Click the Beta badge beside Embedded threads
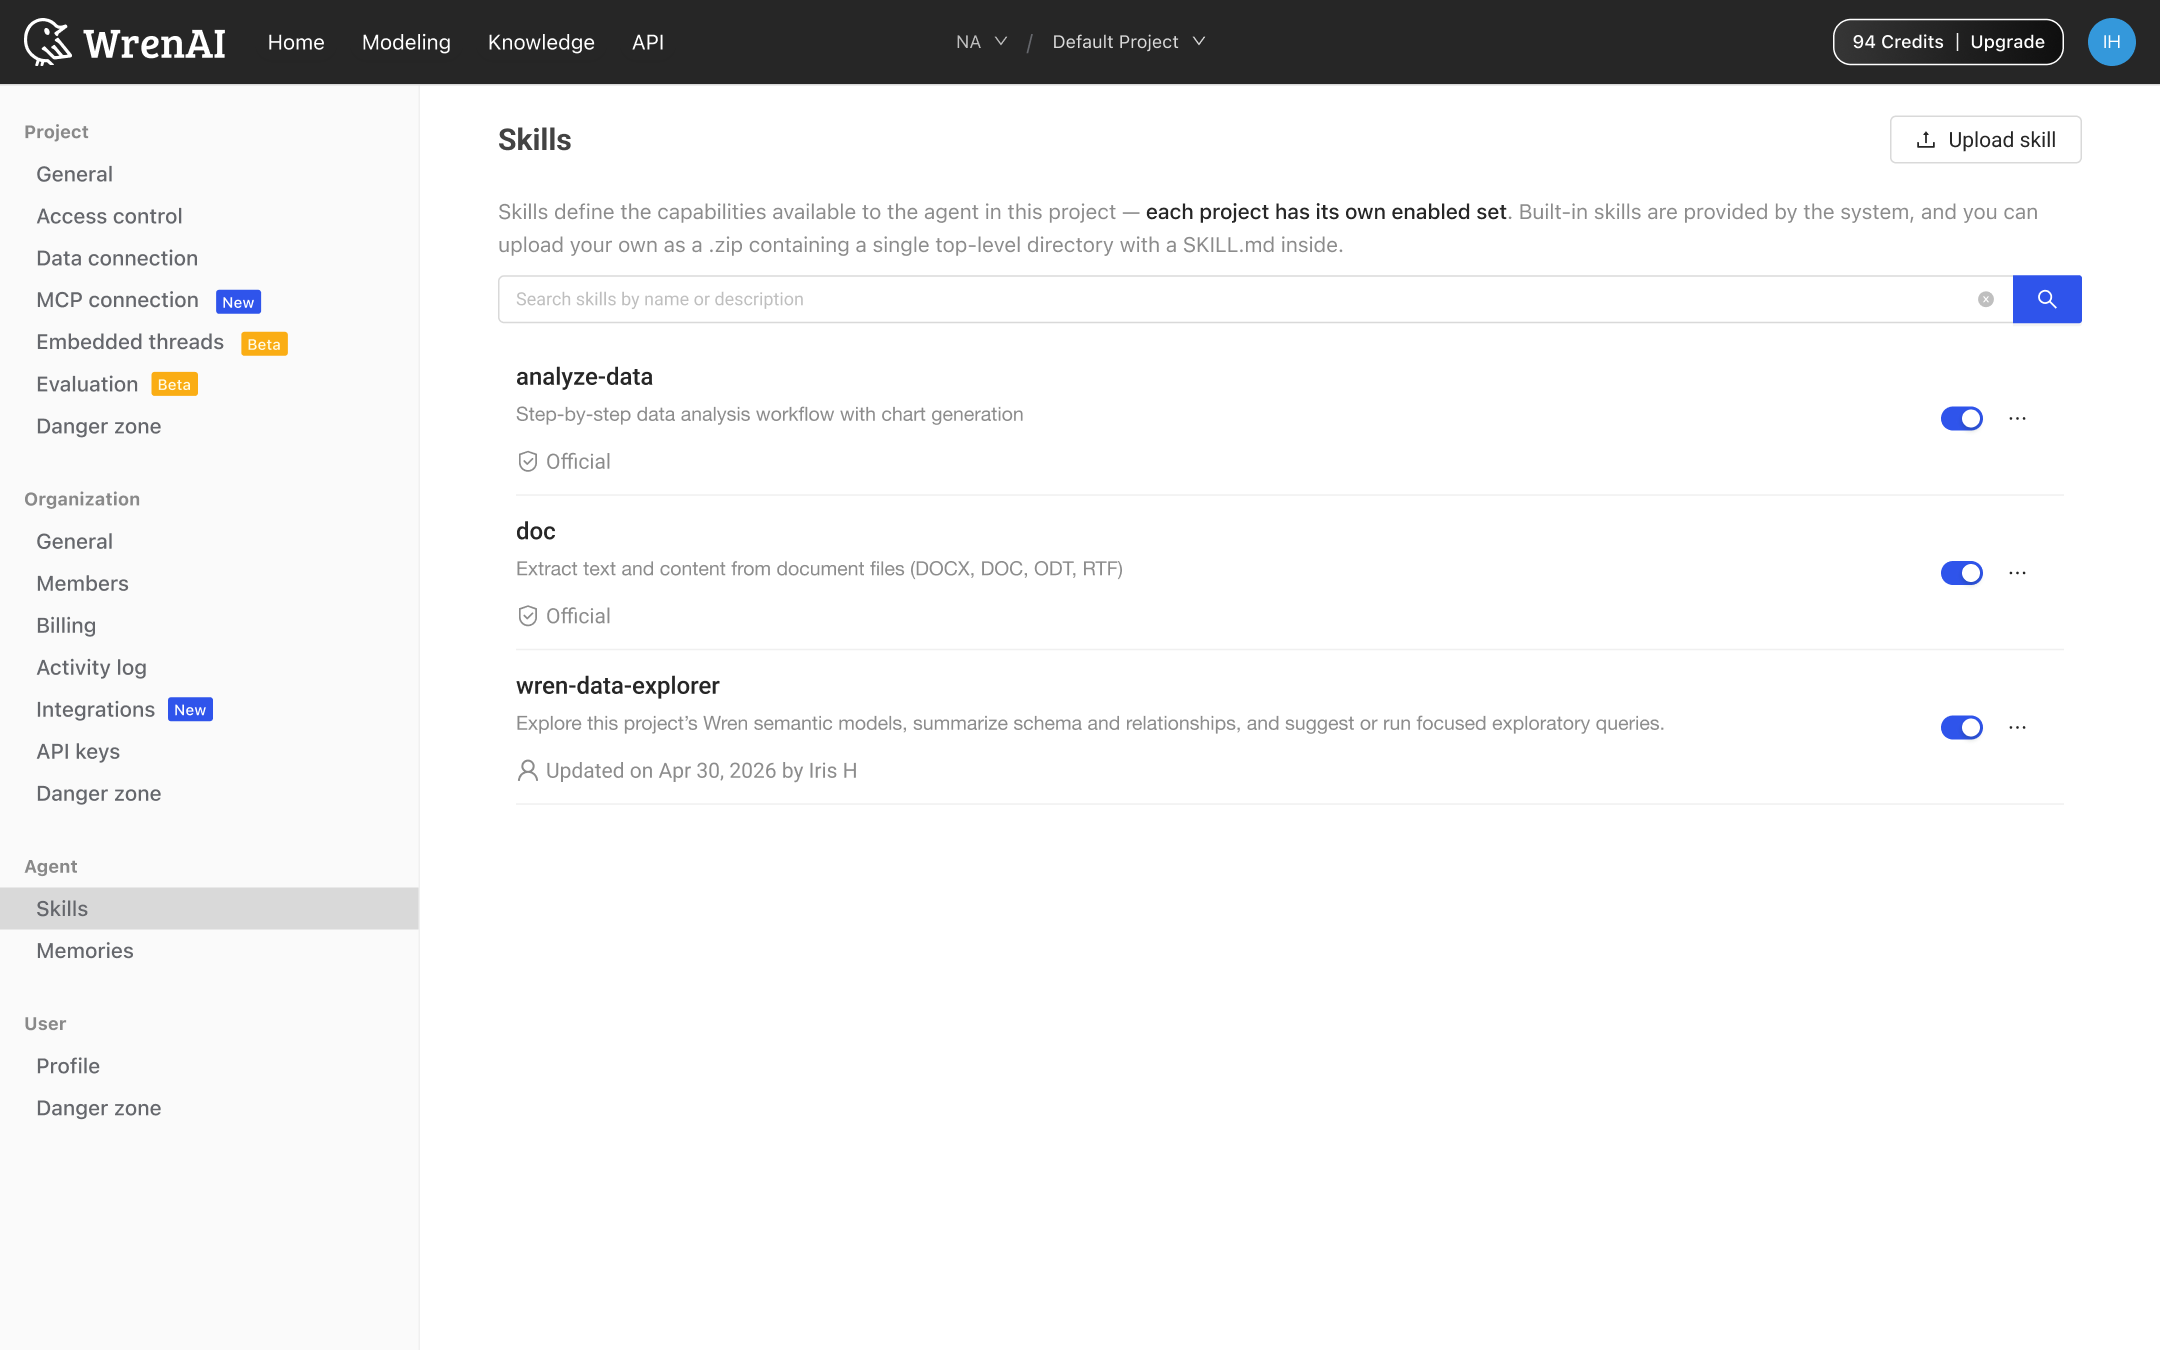The image size is (2160, 1350). coord(264,344)
